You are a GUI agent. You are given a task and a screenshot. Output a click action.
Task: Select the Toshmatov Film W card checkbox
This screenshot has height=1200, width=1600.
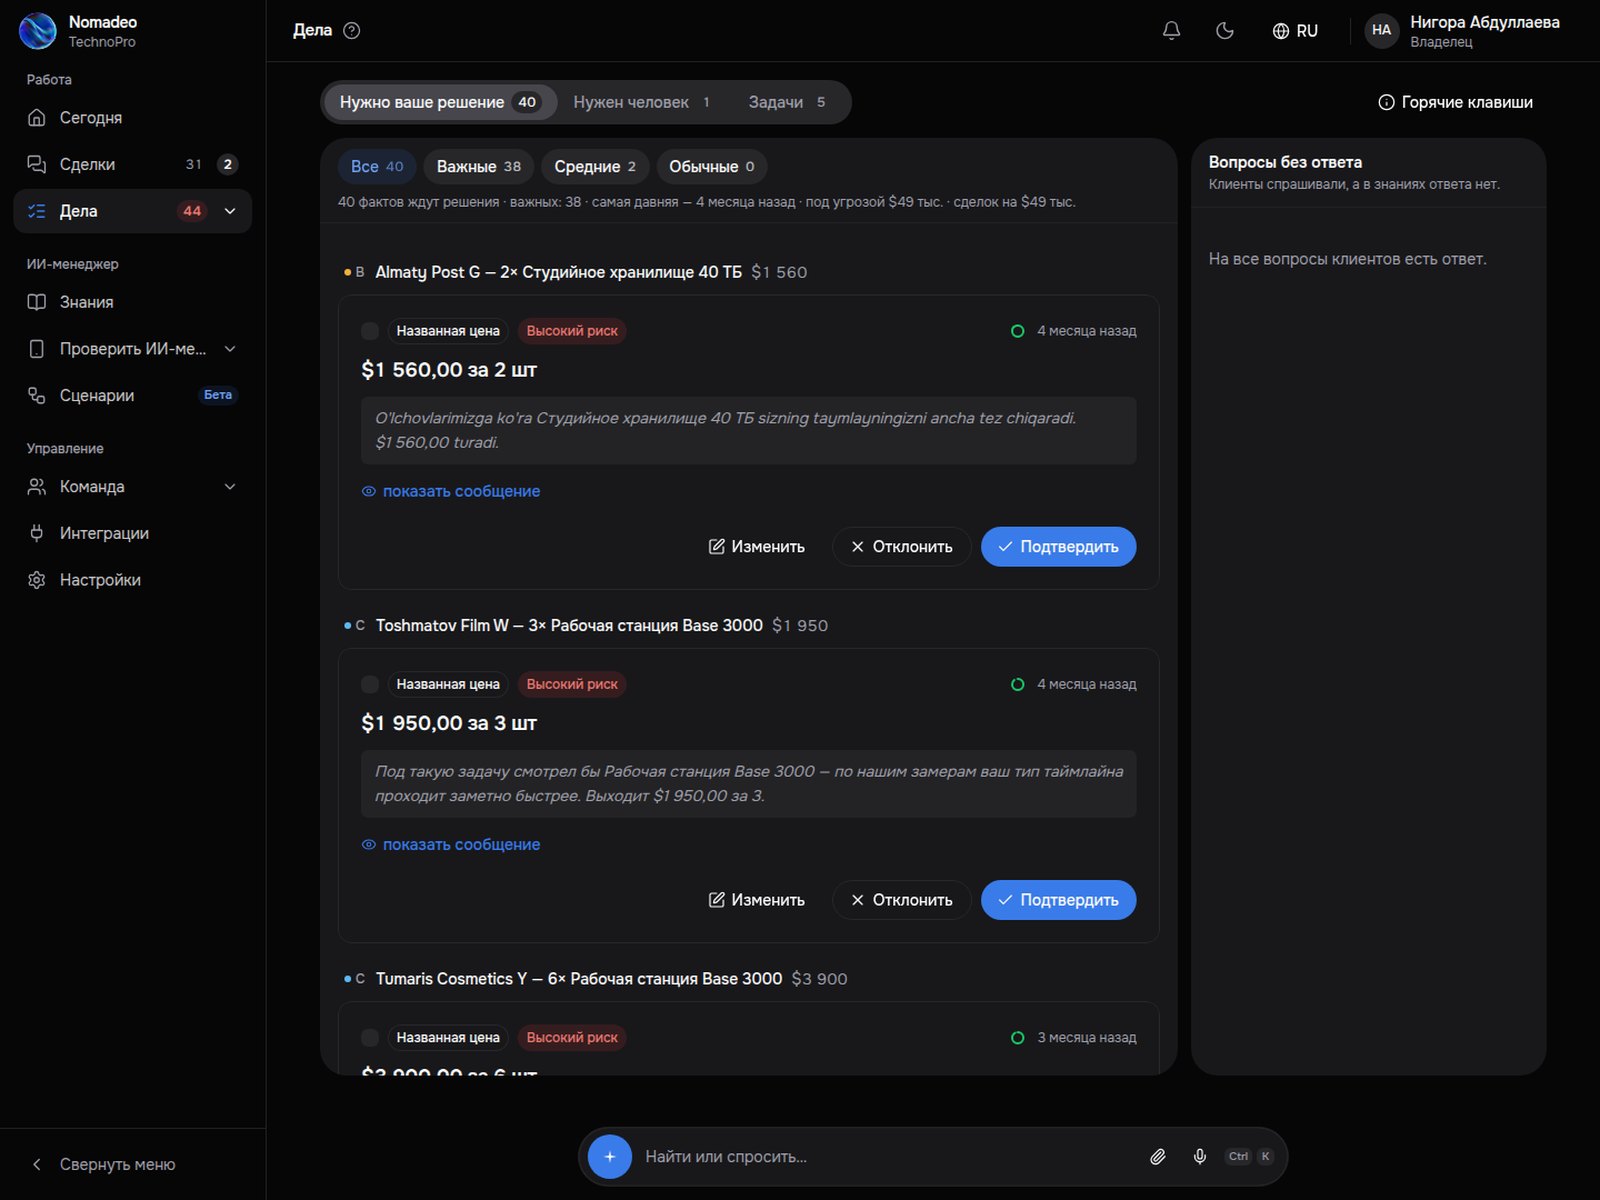pos(370,684)
